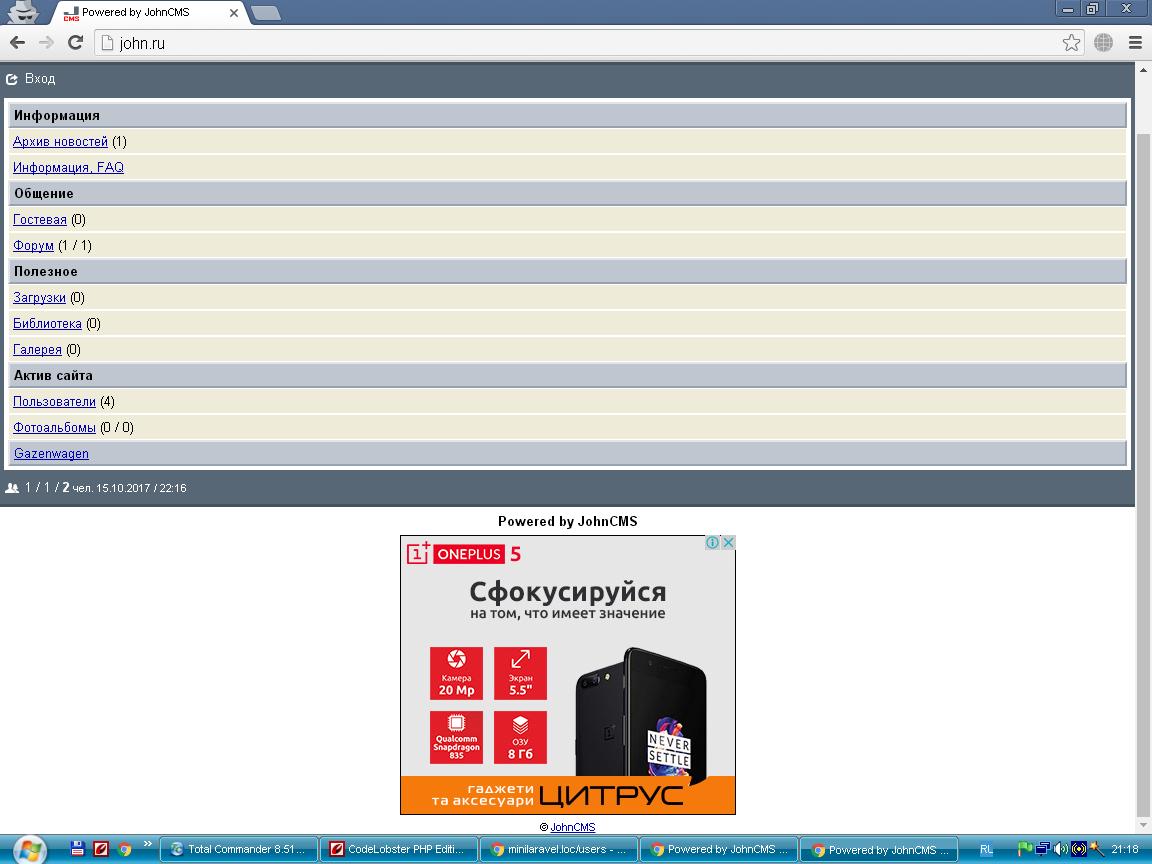Viewport: 1152px width, 864px height.
Task: Click the login arrow icon beside Вход
Action: (x=12, y=79)
